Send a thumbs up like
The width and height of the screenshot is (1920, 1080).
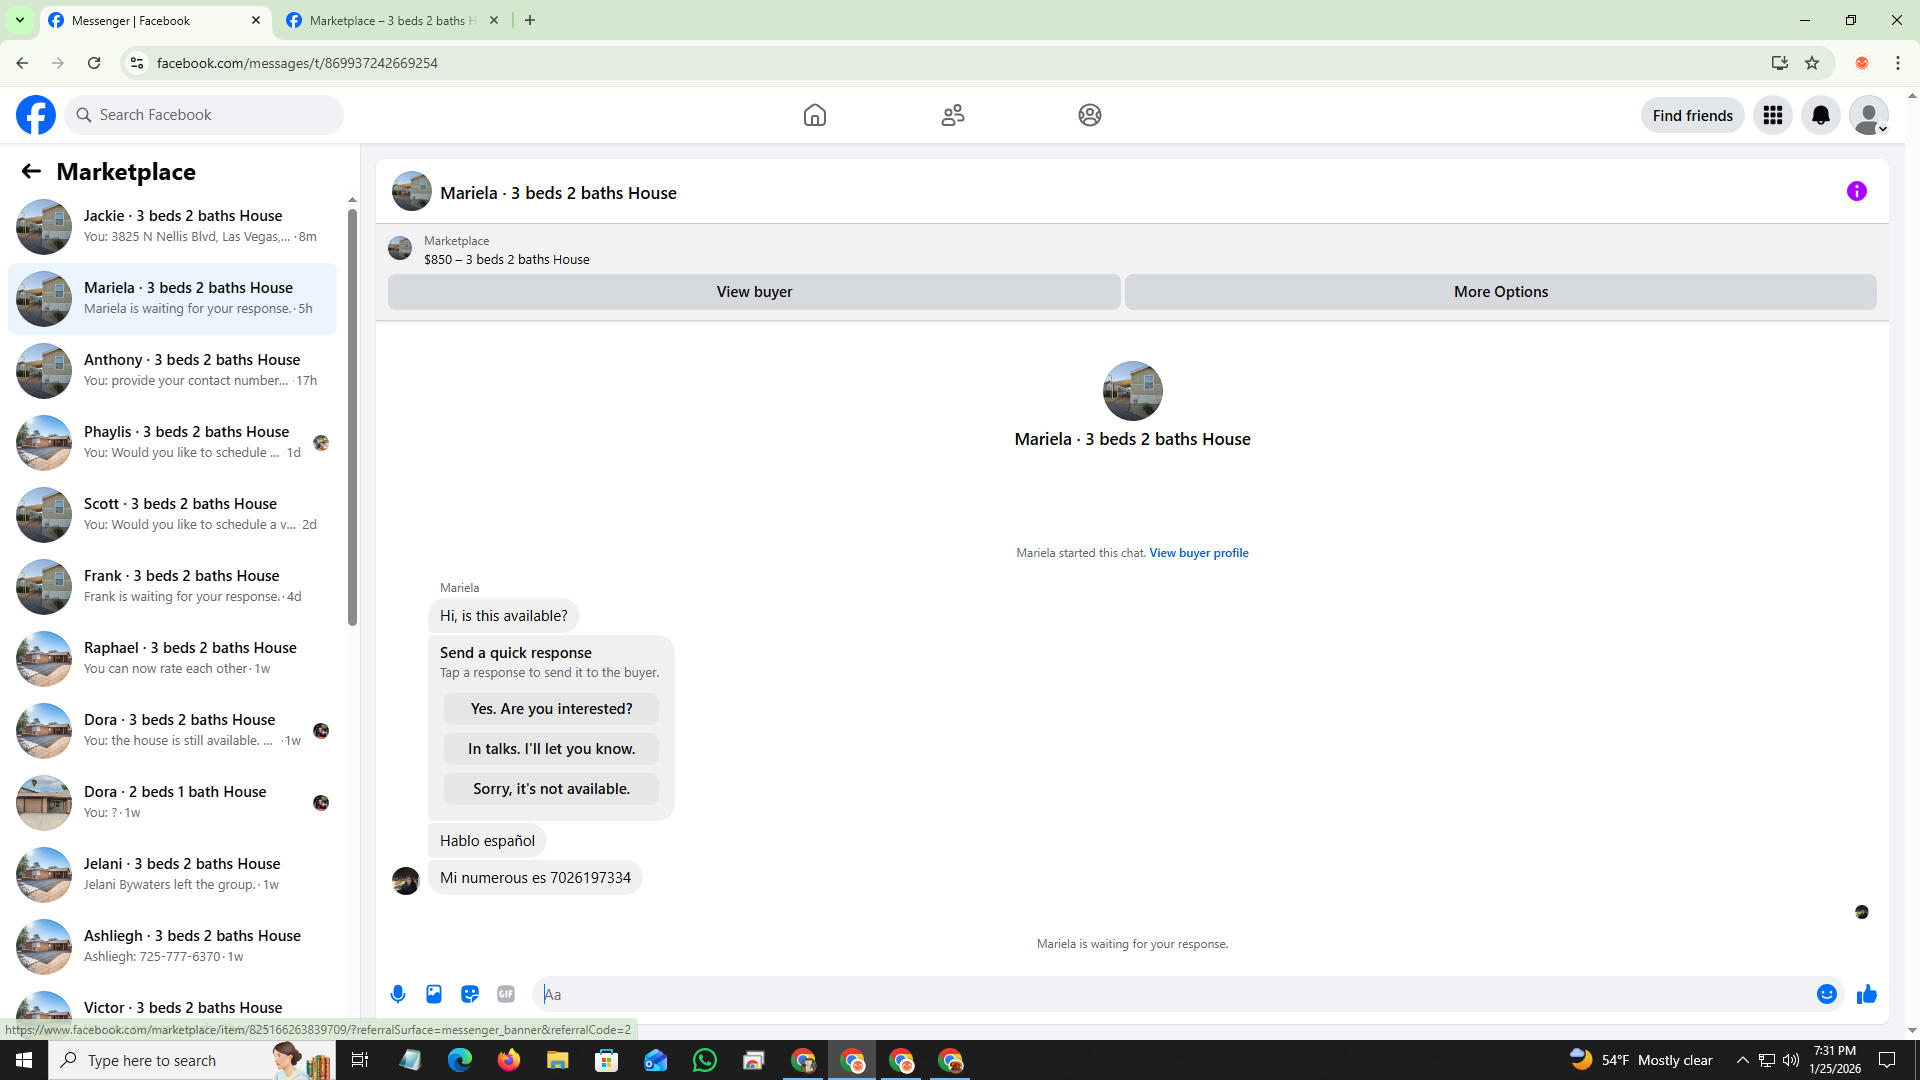click(x=1867, y=994)
